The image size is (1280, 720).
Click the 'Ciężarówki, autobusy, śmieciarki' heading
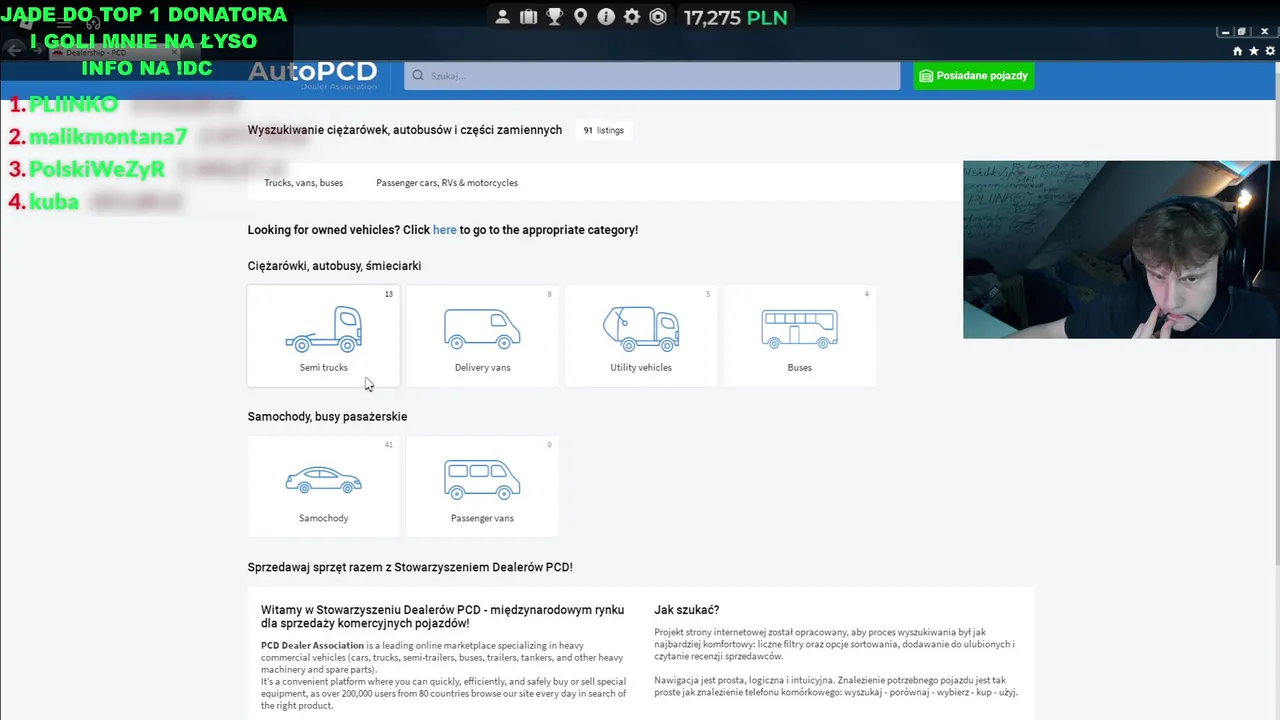tap(334, 266)
